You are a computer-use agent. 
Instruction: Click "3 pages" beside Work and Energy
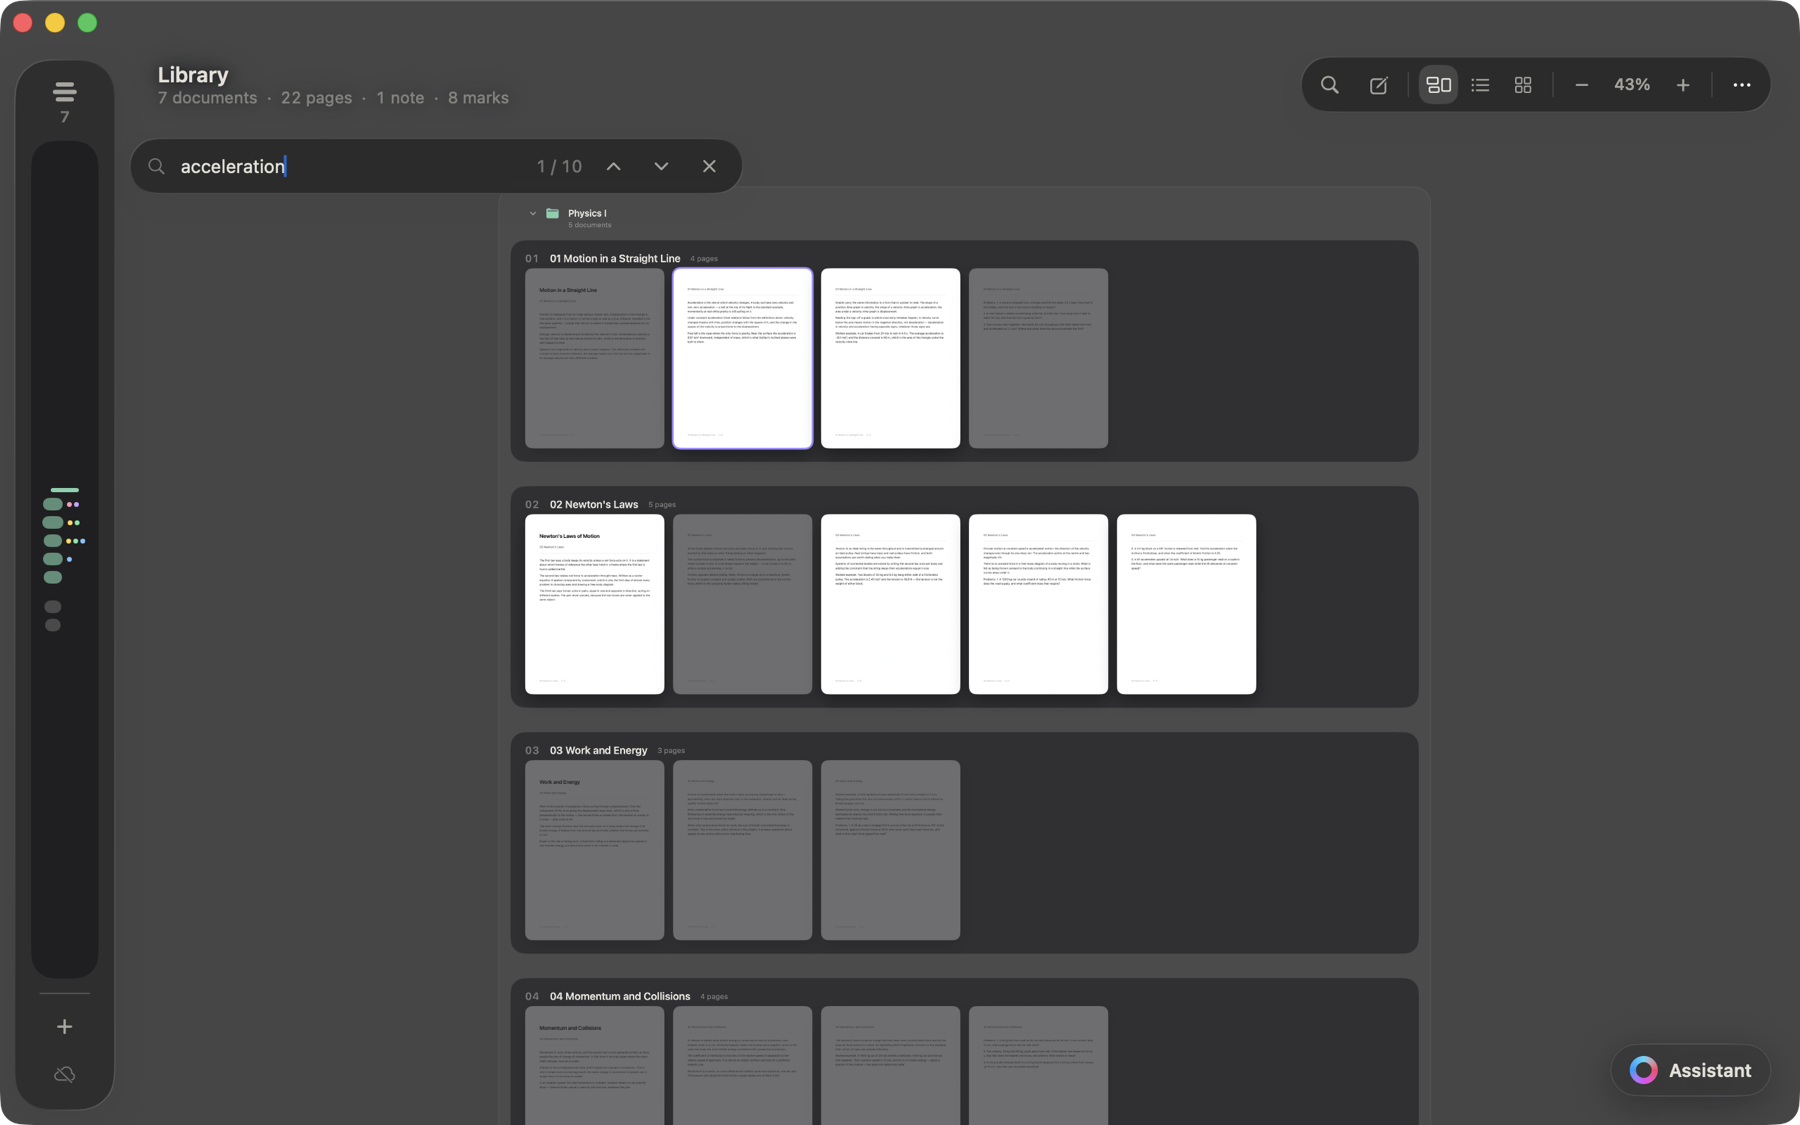click(671, 751)
